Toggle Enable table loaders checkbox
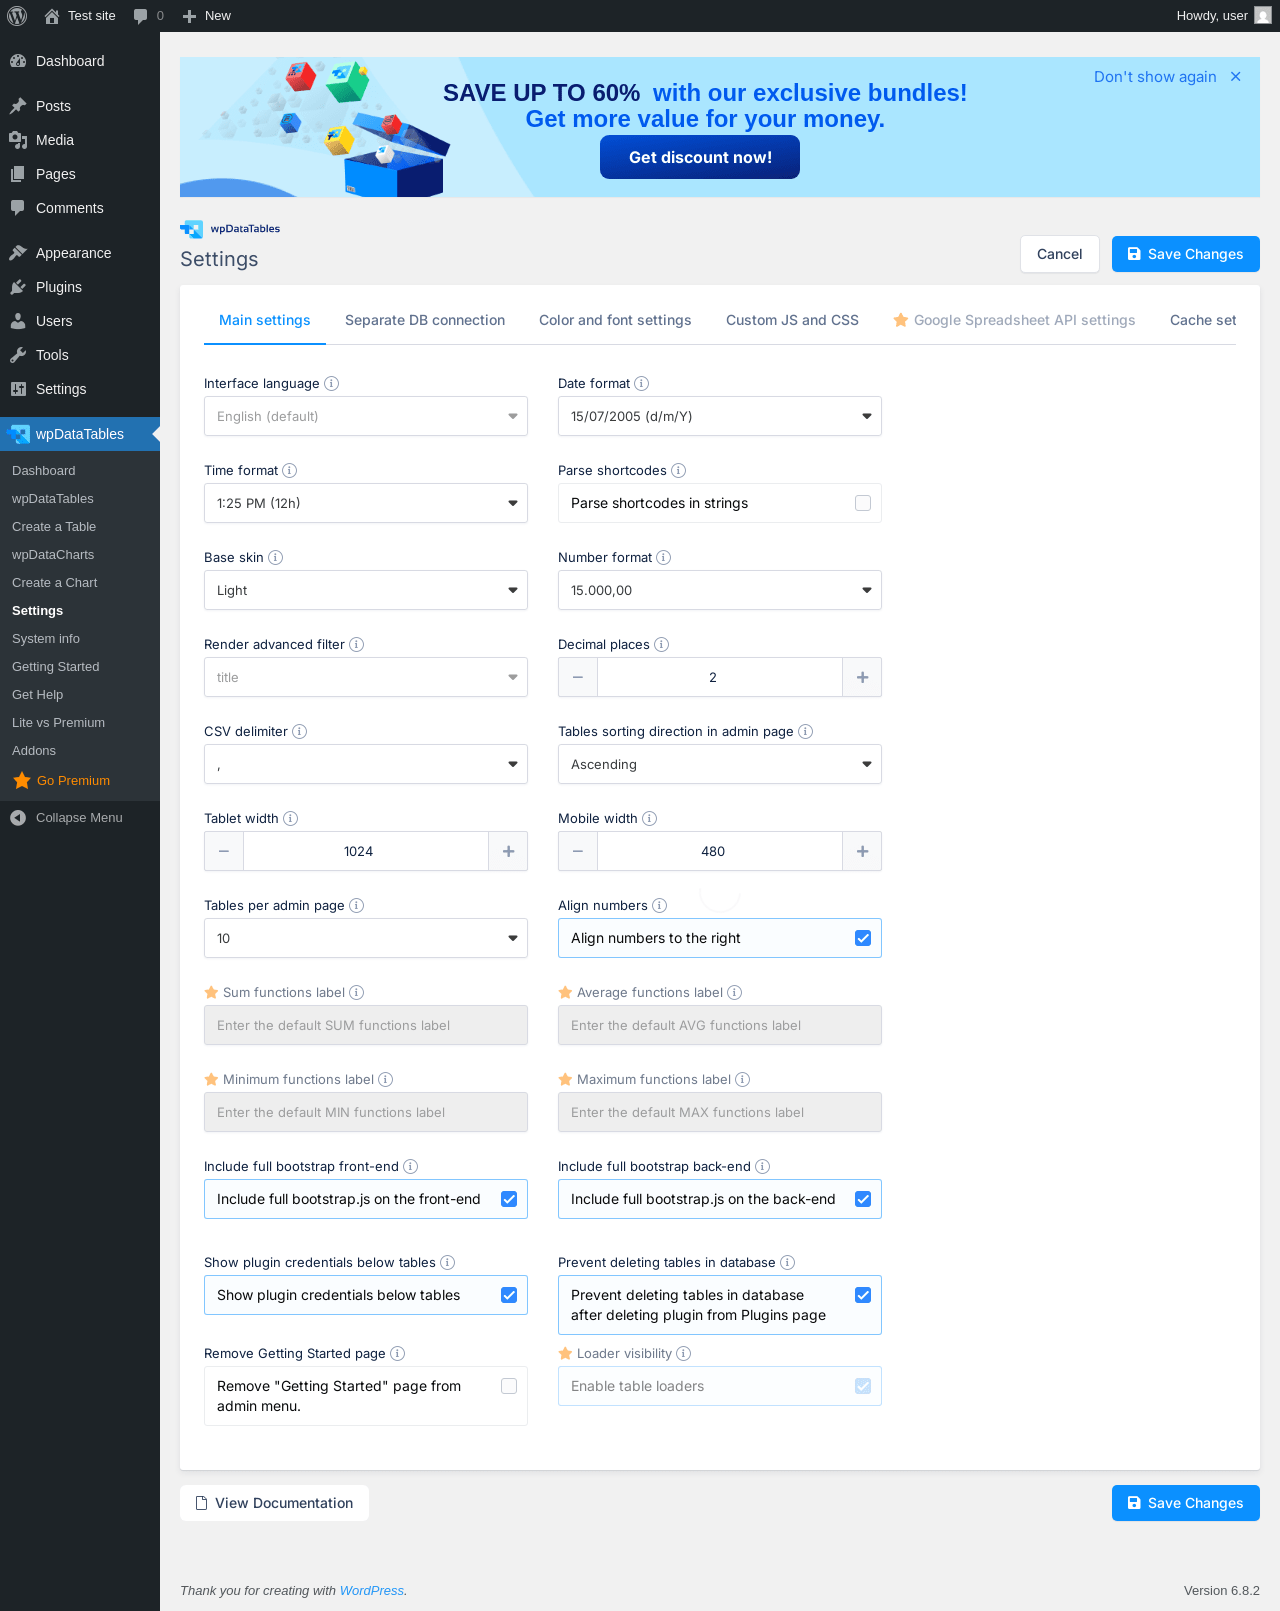Viewport: 1280px width, 1611px height. (863, 1386)
